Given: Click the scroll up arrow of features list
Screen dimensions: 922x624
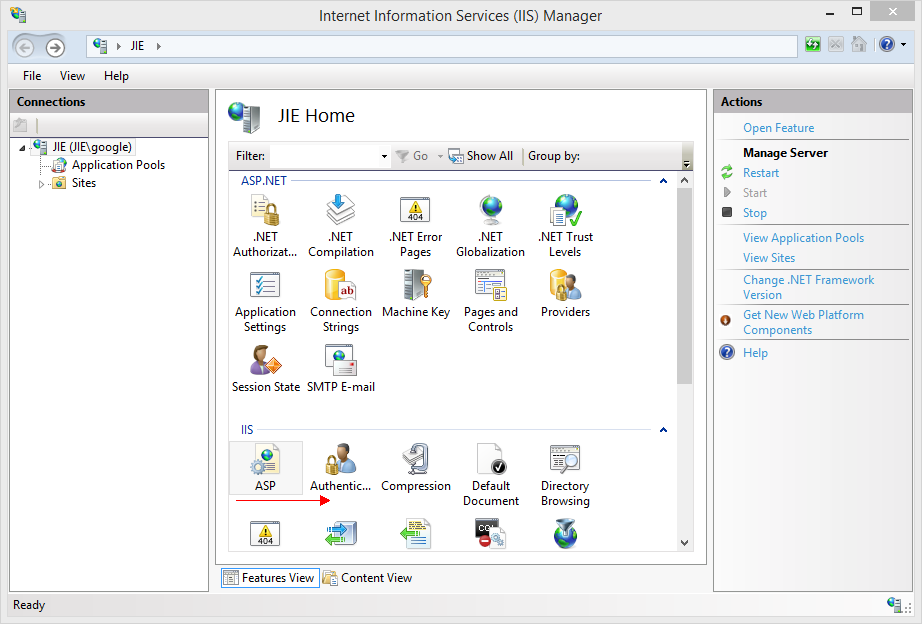Looking at the screenshot, I should click(684, 181).
